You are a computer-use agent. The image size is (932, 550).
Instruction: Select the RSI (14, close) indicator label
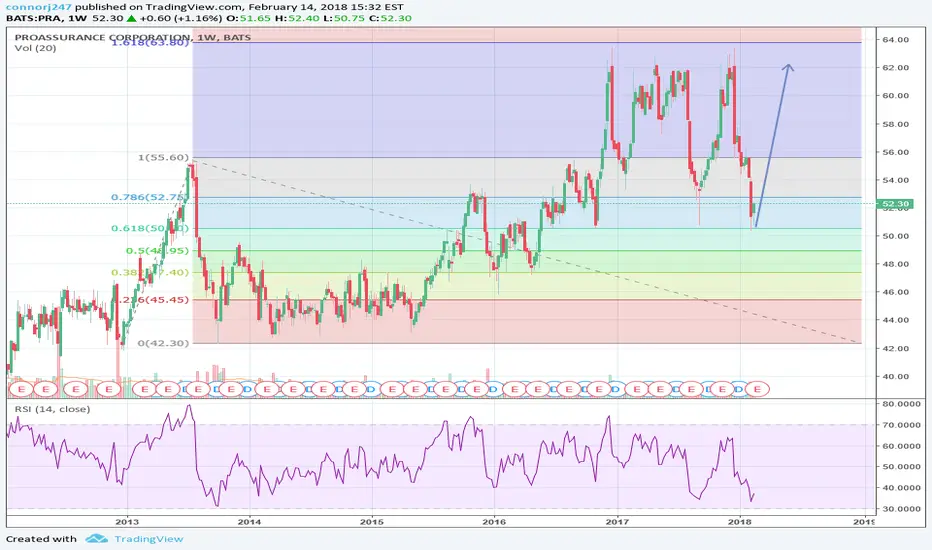52,409
